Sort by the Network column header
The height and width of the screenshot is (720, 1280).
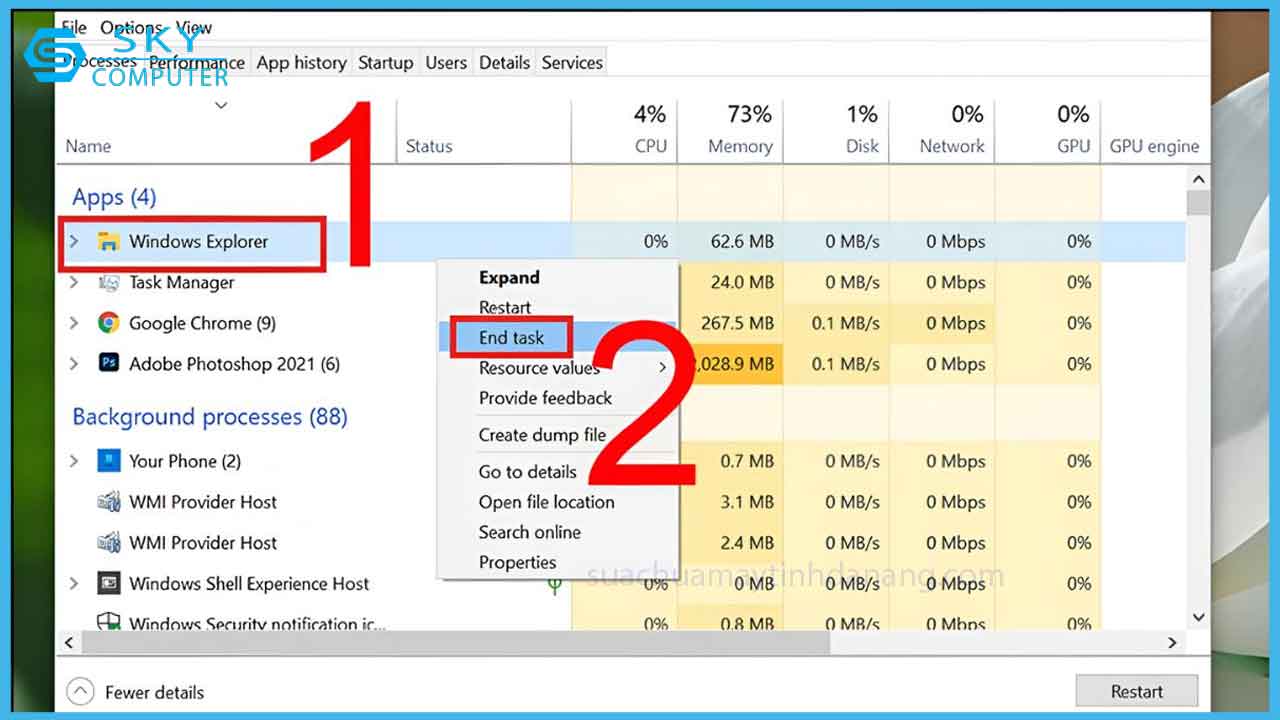952,146
